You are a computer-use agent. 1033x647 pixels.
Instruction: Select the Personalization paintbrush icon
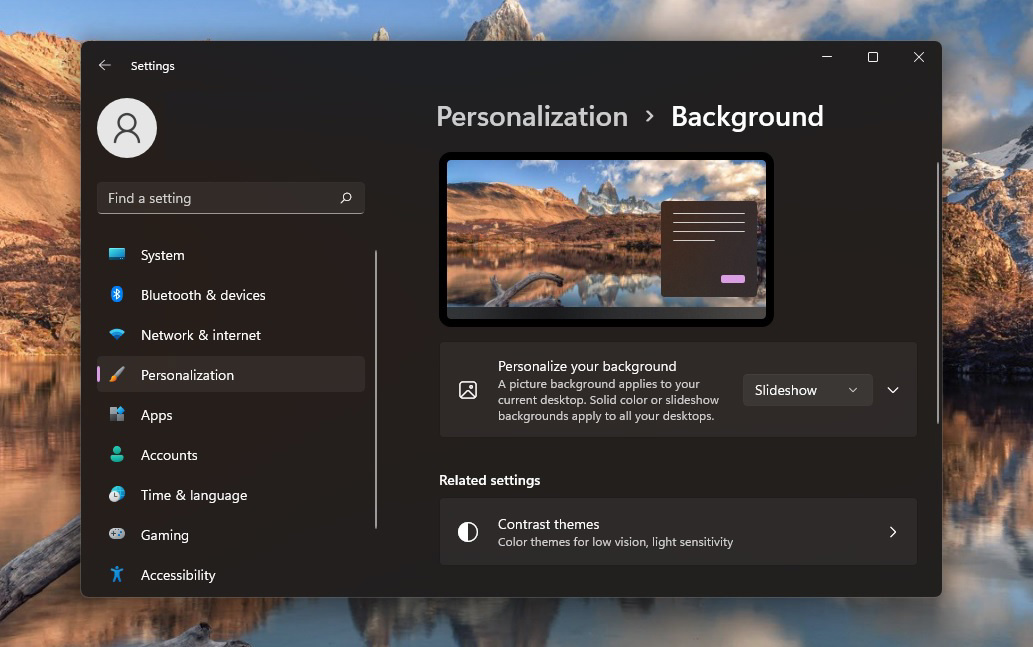pos(118,375)
